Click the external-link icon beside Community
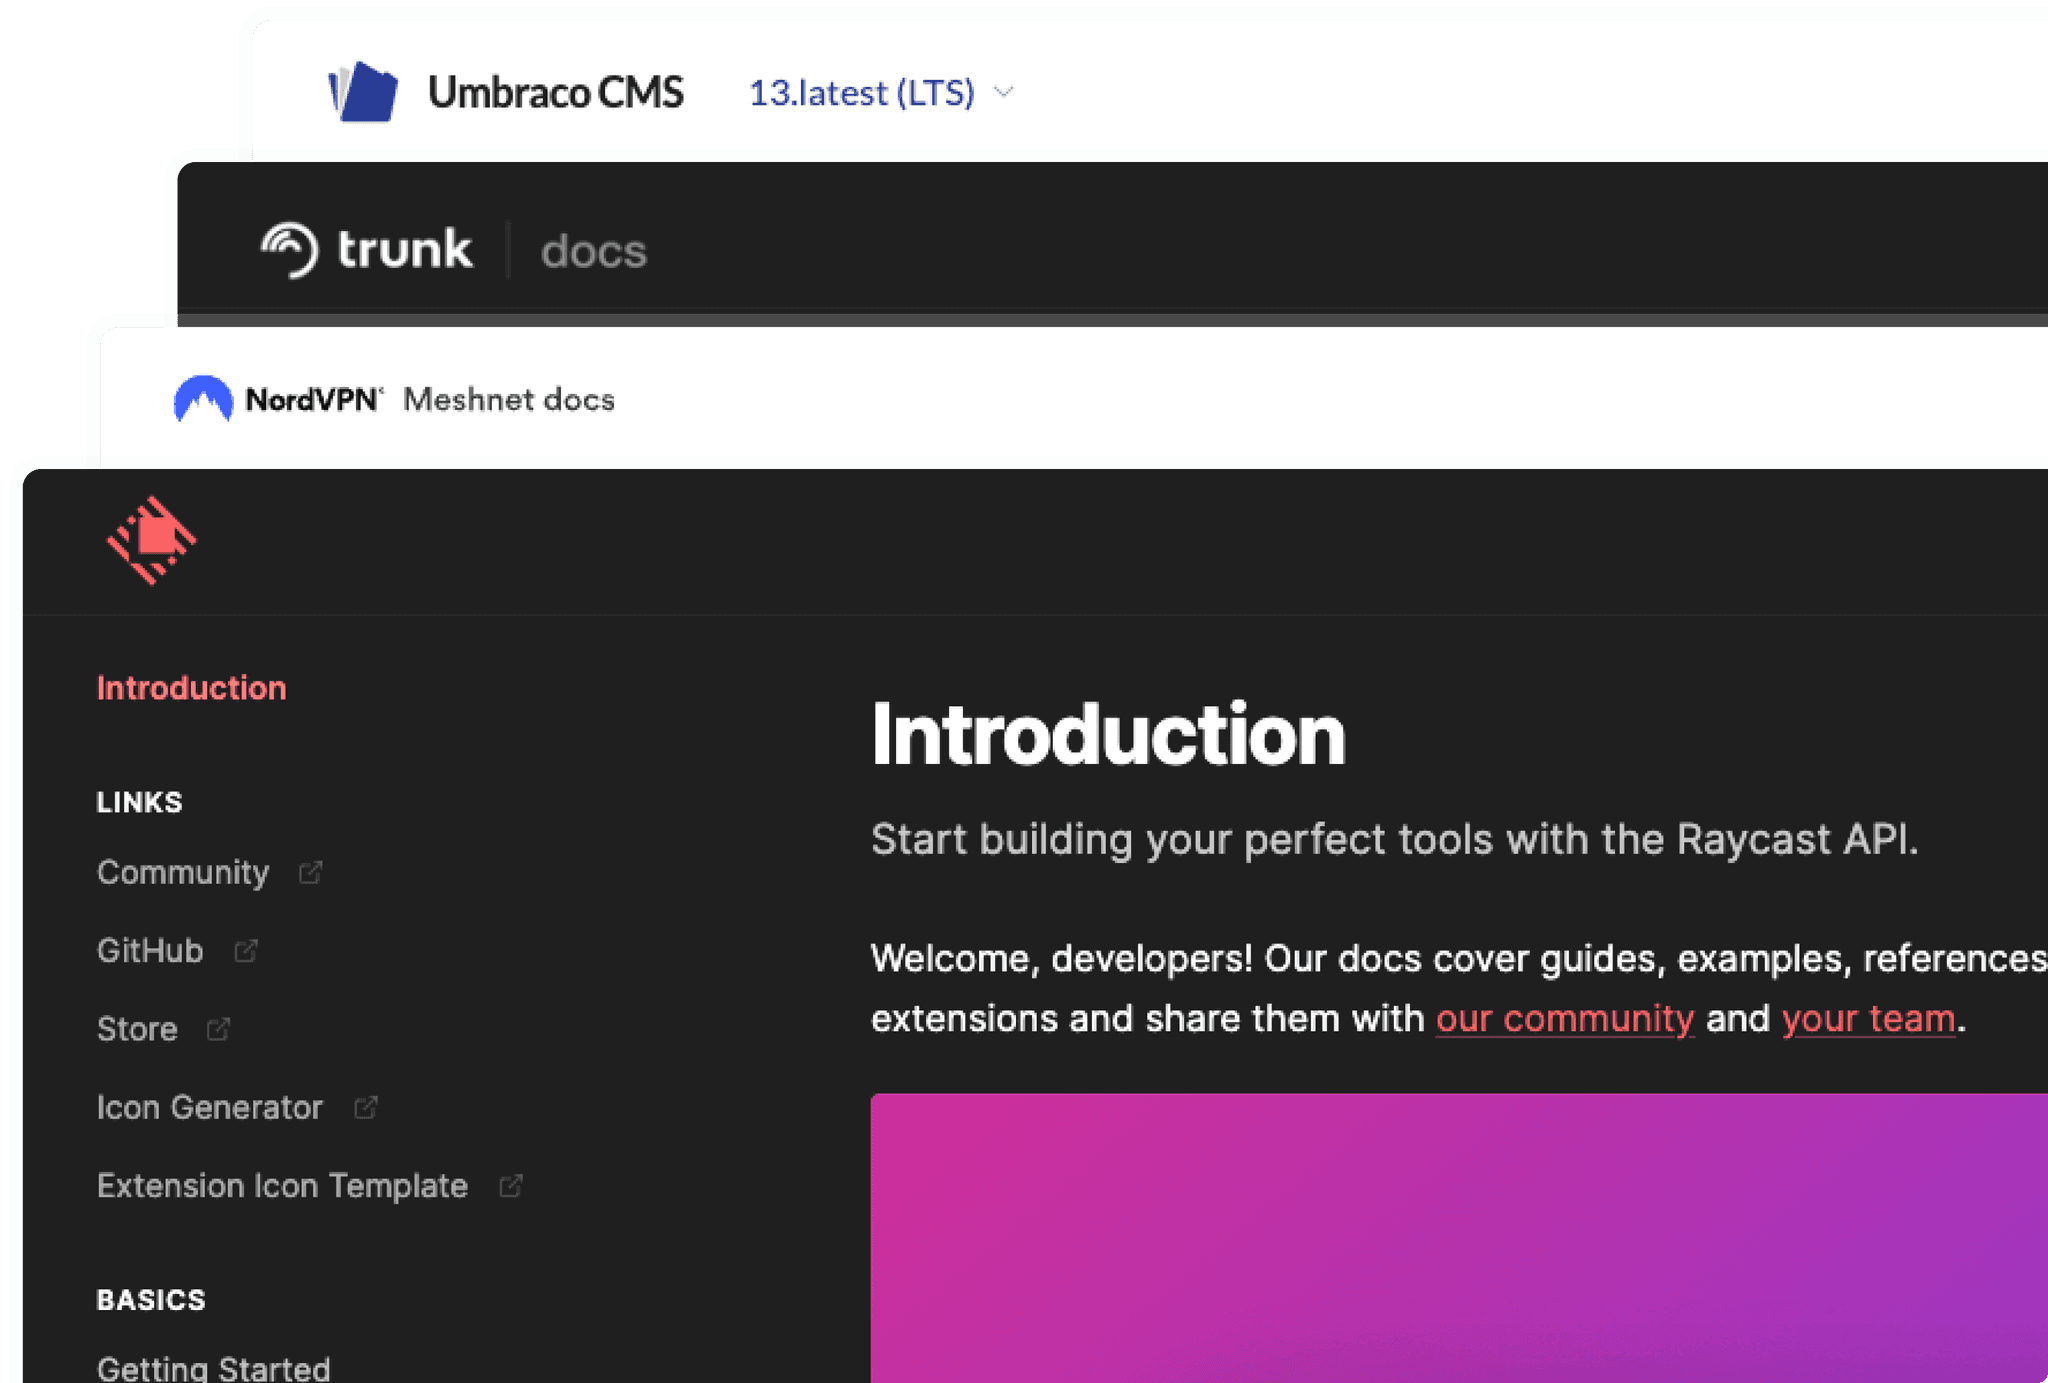Image resolution: width=2048 pixels, height=1383 pixels. tap(312, 871)
